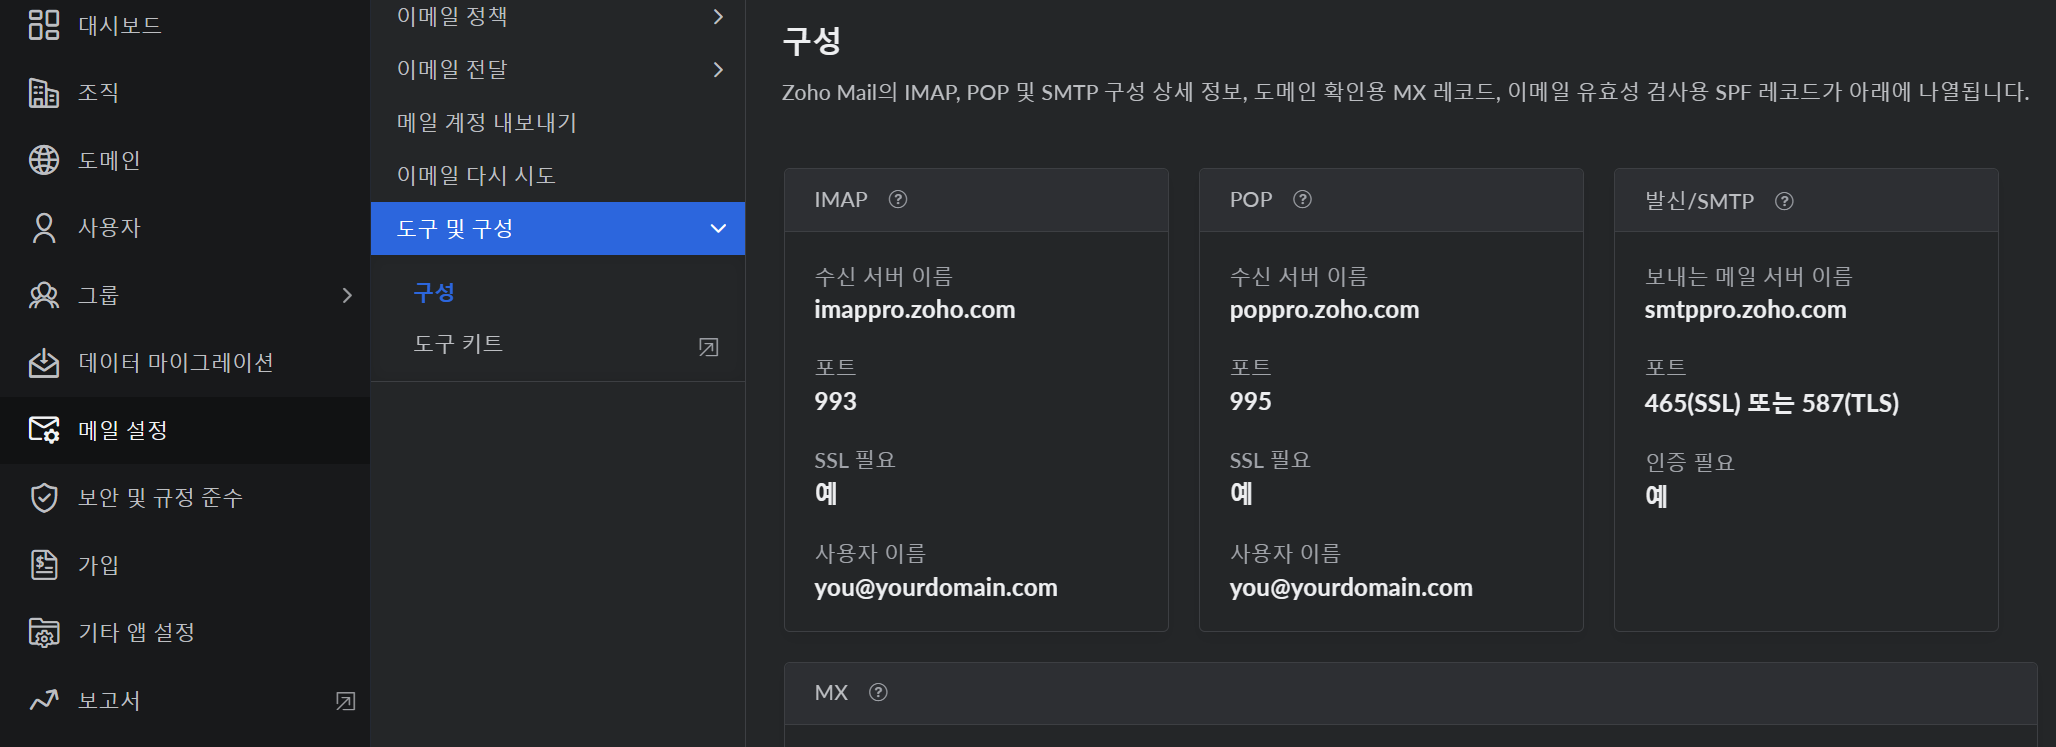
Task: Collapse the 도구 및 구성 chevron
Action: click(718, 228)
